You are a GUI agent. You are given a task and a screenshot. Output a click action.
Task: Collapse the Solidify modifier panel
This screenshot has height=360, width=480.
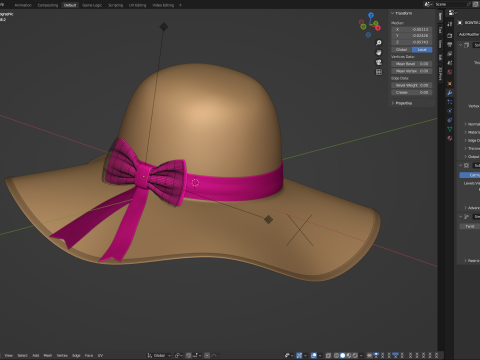point(461,45)
